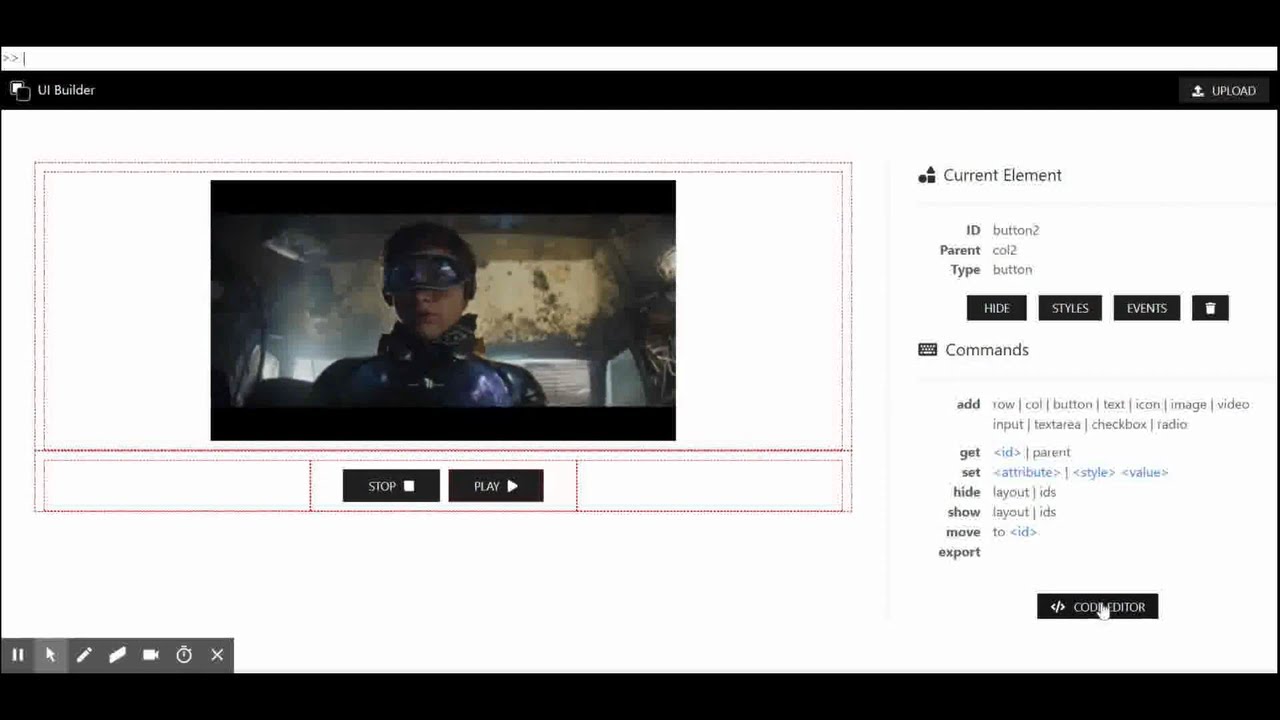Click in the command input bar
The image size is (1280, 720).
(640, 58)
